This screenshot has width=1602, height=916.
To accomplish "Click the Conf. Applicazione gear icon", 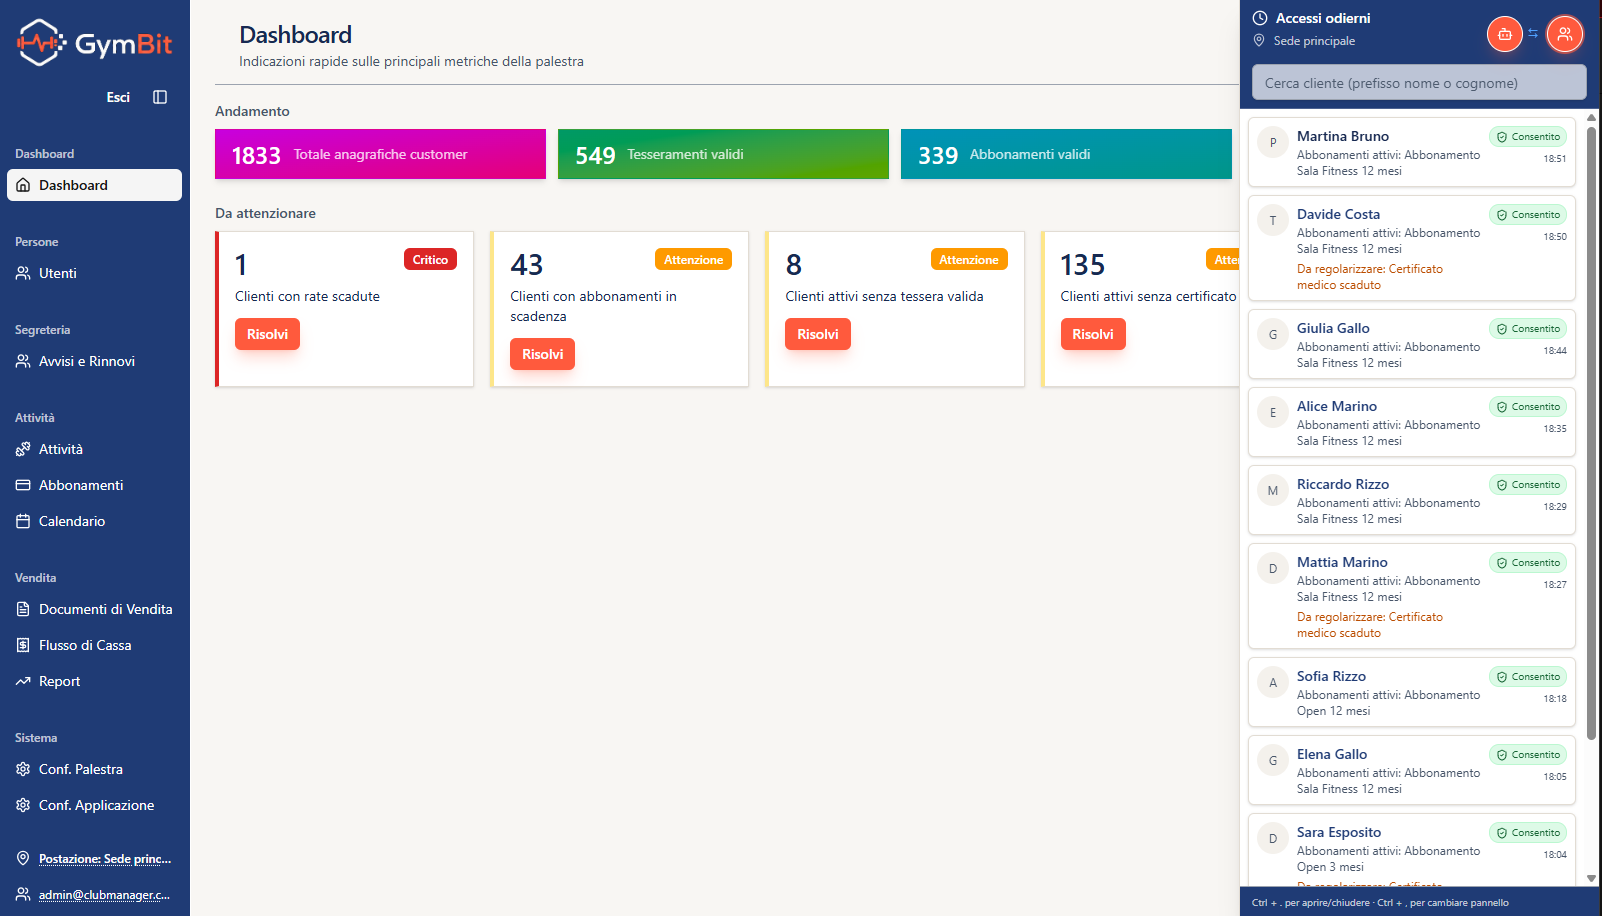I will click(x=23, y=805).
